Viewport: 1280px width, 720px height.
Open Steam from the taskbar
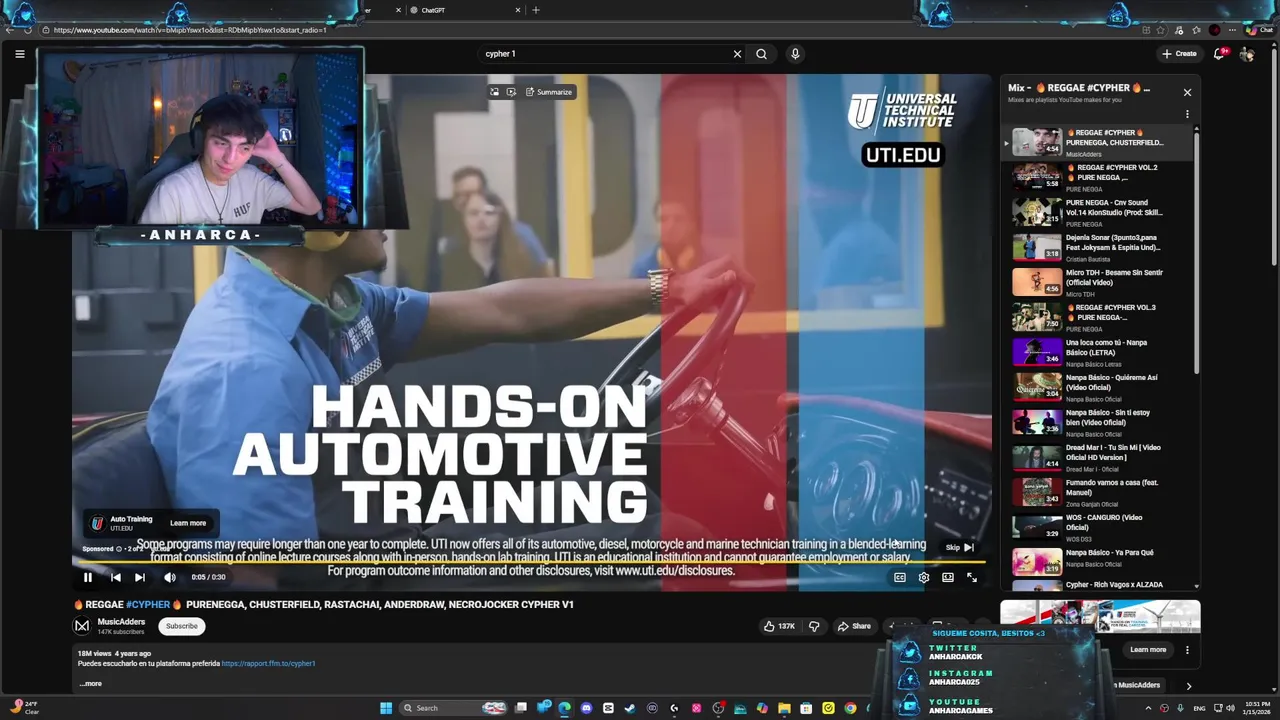click(630, 708)
